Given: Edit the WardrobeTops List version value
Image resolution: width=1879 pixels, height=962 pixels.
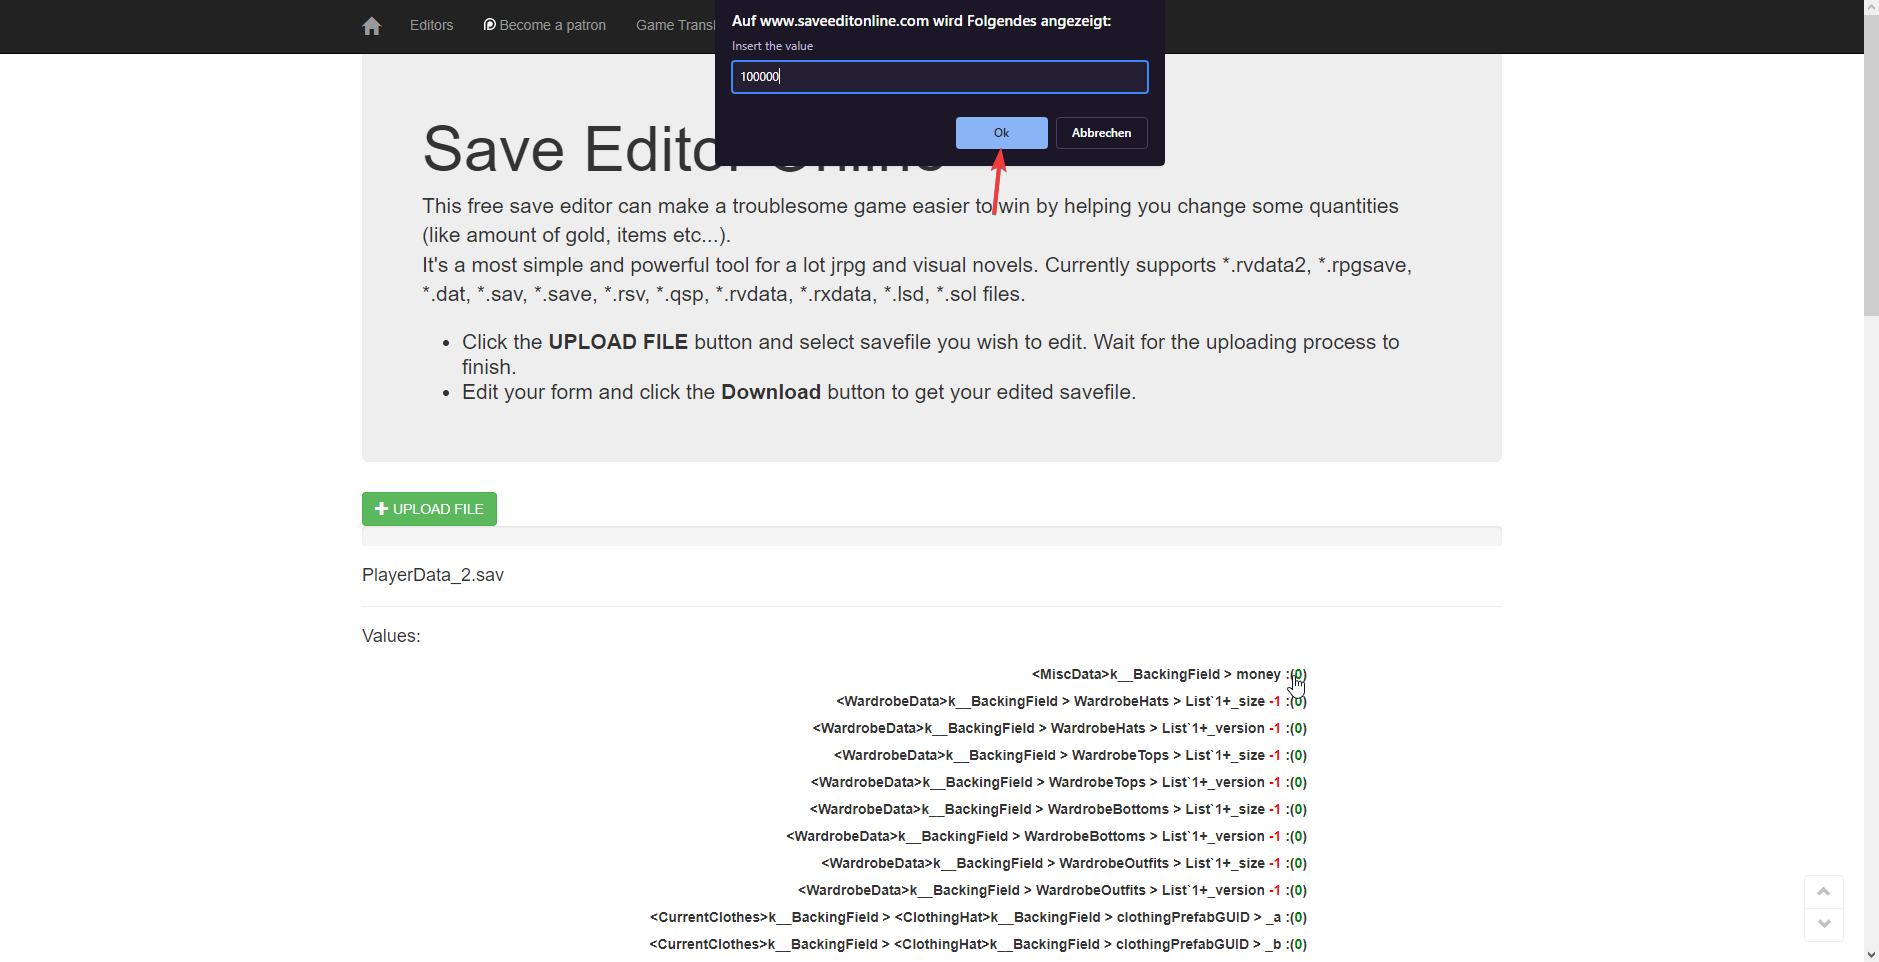Looking at the screenshot, I should click(x=1297, y=783).
